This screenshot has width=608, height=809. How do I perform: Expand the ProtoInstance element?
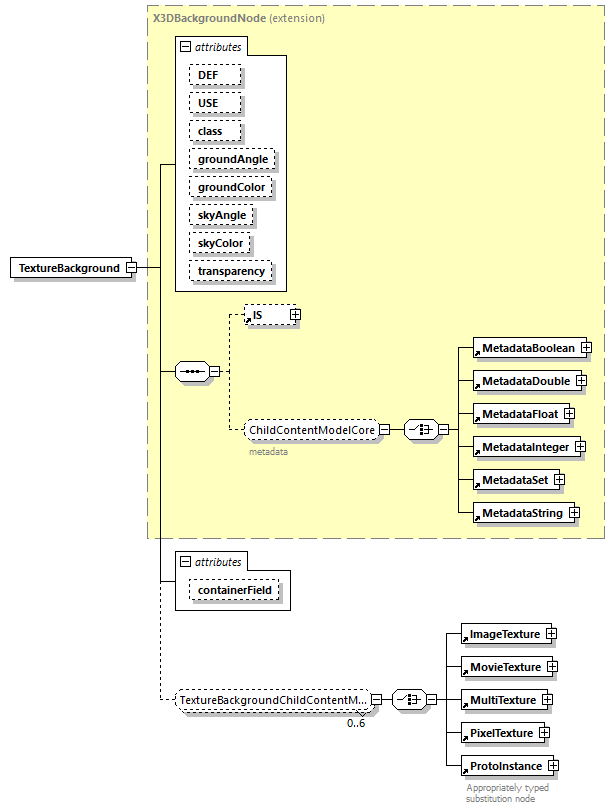point(553,766)
